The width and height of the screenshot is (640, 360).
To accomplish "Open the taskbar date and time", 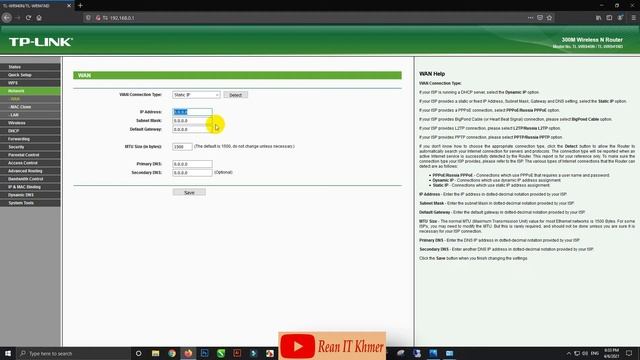I will coord(611,353).
